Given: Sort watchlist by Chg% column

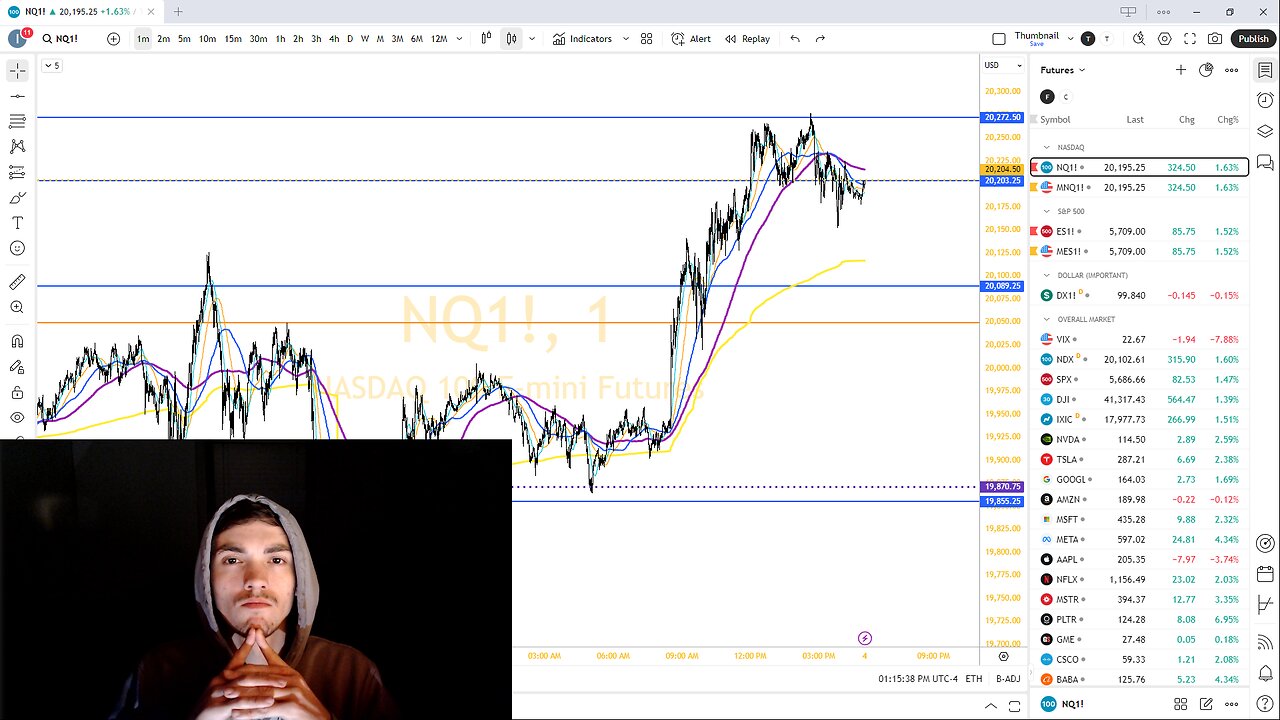Looking at the screenshot, I should point(1227,119).
